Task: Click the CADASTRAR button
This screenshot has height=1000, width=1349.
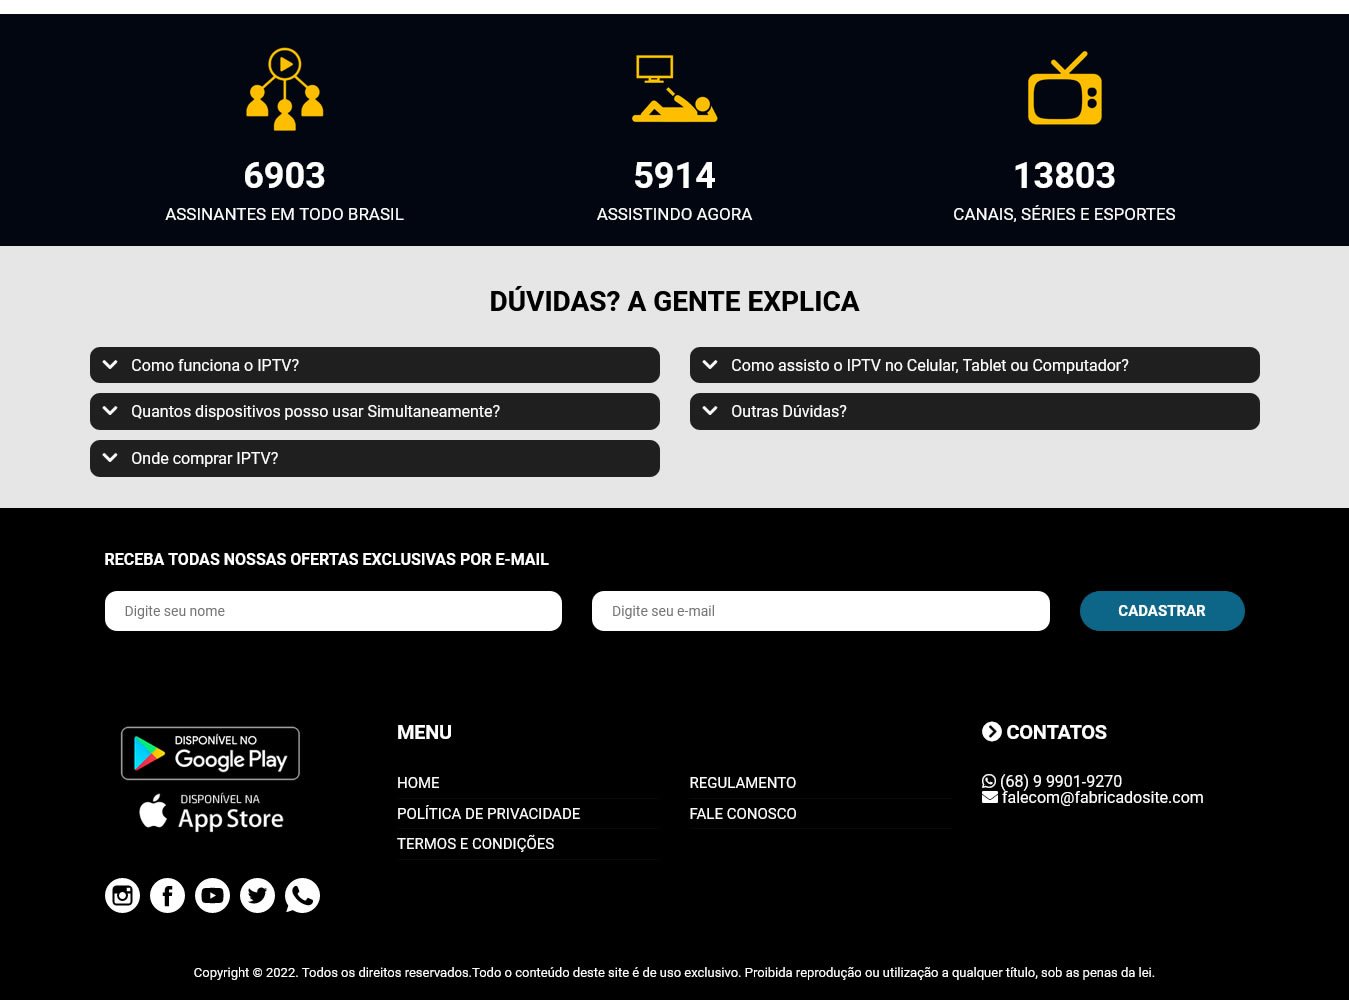Action: [x=1162, y=611]
